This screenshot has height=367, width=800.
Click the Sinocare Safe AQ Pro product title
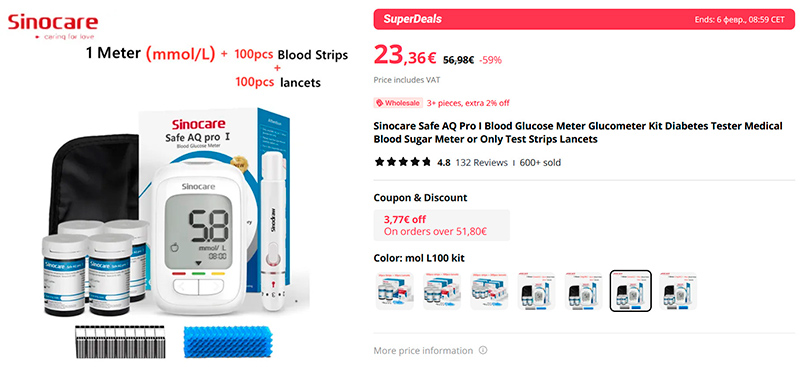(578, 132)
